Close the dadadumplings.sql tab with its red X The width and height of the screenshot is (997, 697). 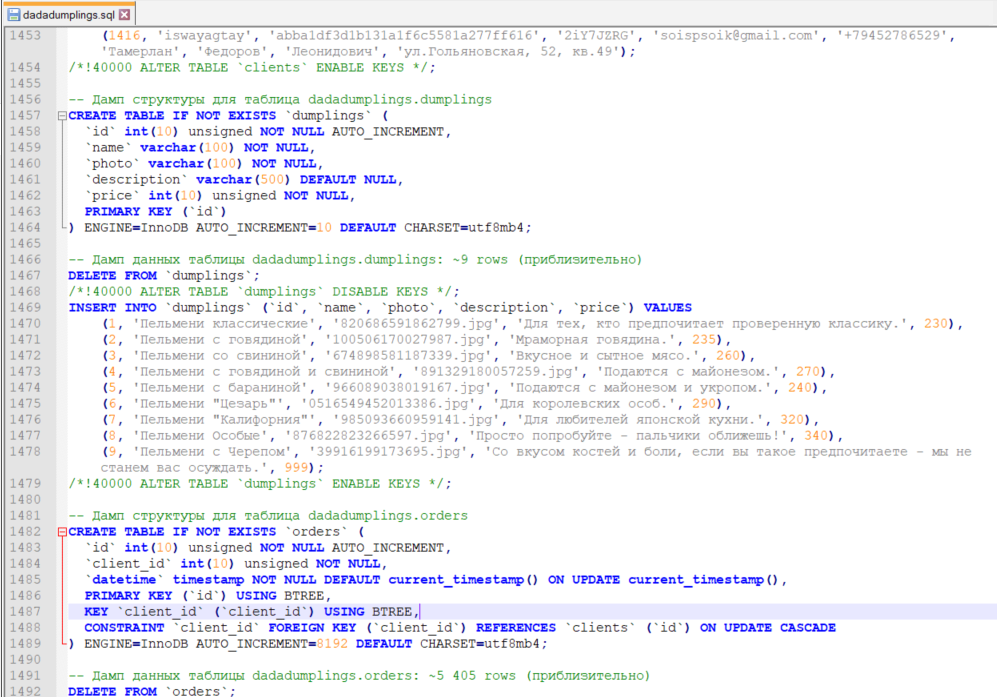click(125, 14)
